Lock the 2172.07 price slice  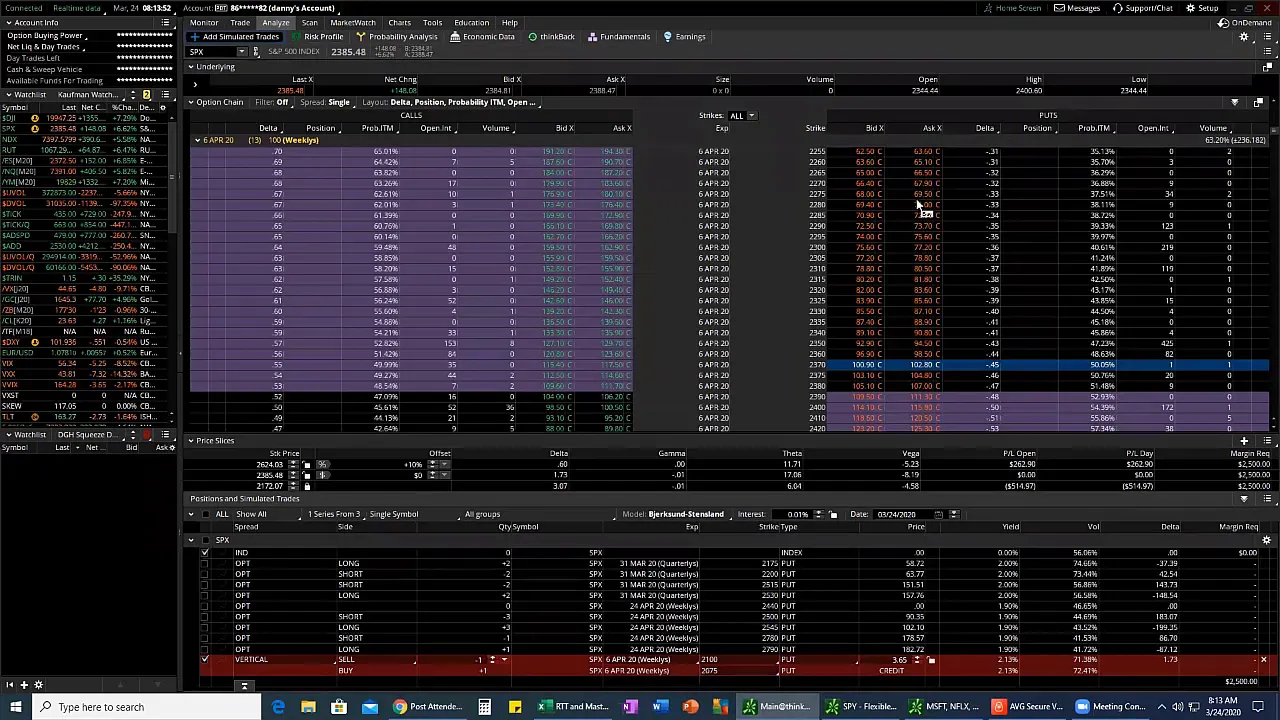[x=307, y=487]
